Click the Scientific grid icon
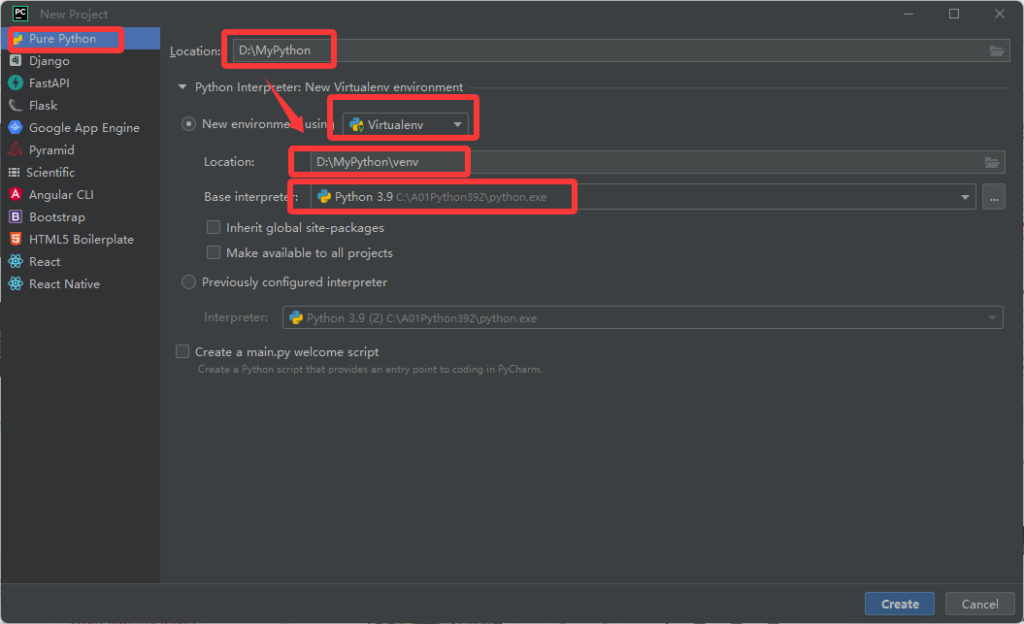The height and width of the screenshot is (624, 1024). [14, 172]
